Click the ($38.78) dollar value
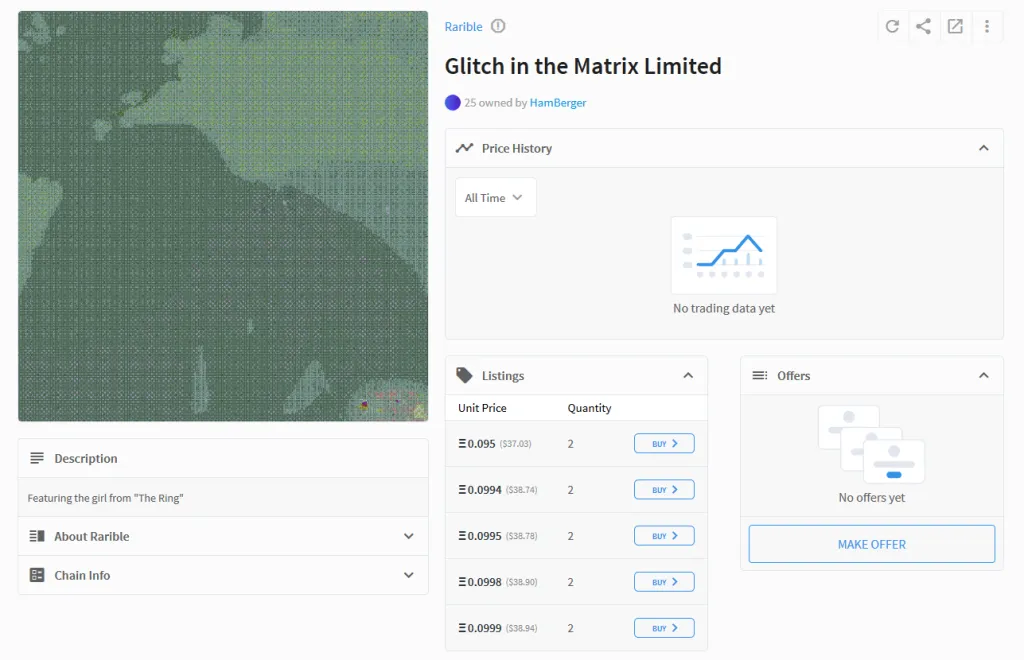The height and width of the screenshot is (660, 1024). (x=521, y=536)
